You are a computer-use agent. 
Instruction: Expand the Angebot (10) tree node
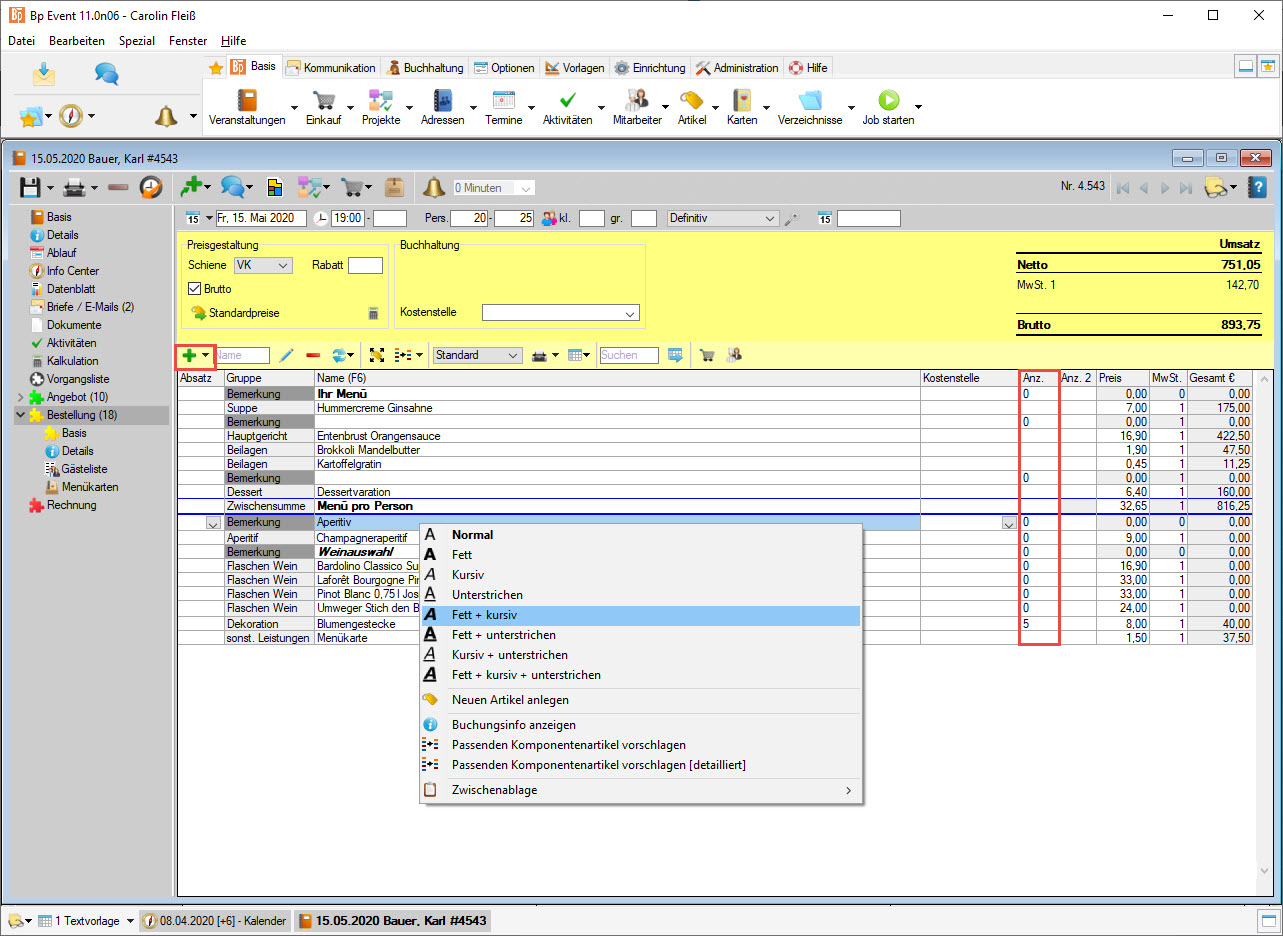click(21, 397)
